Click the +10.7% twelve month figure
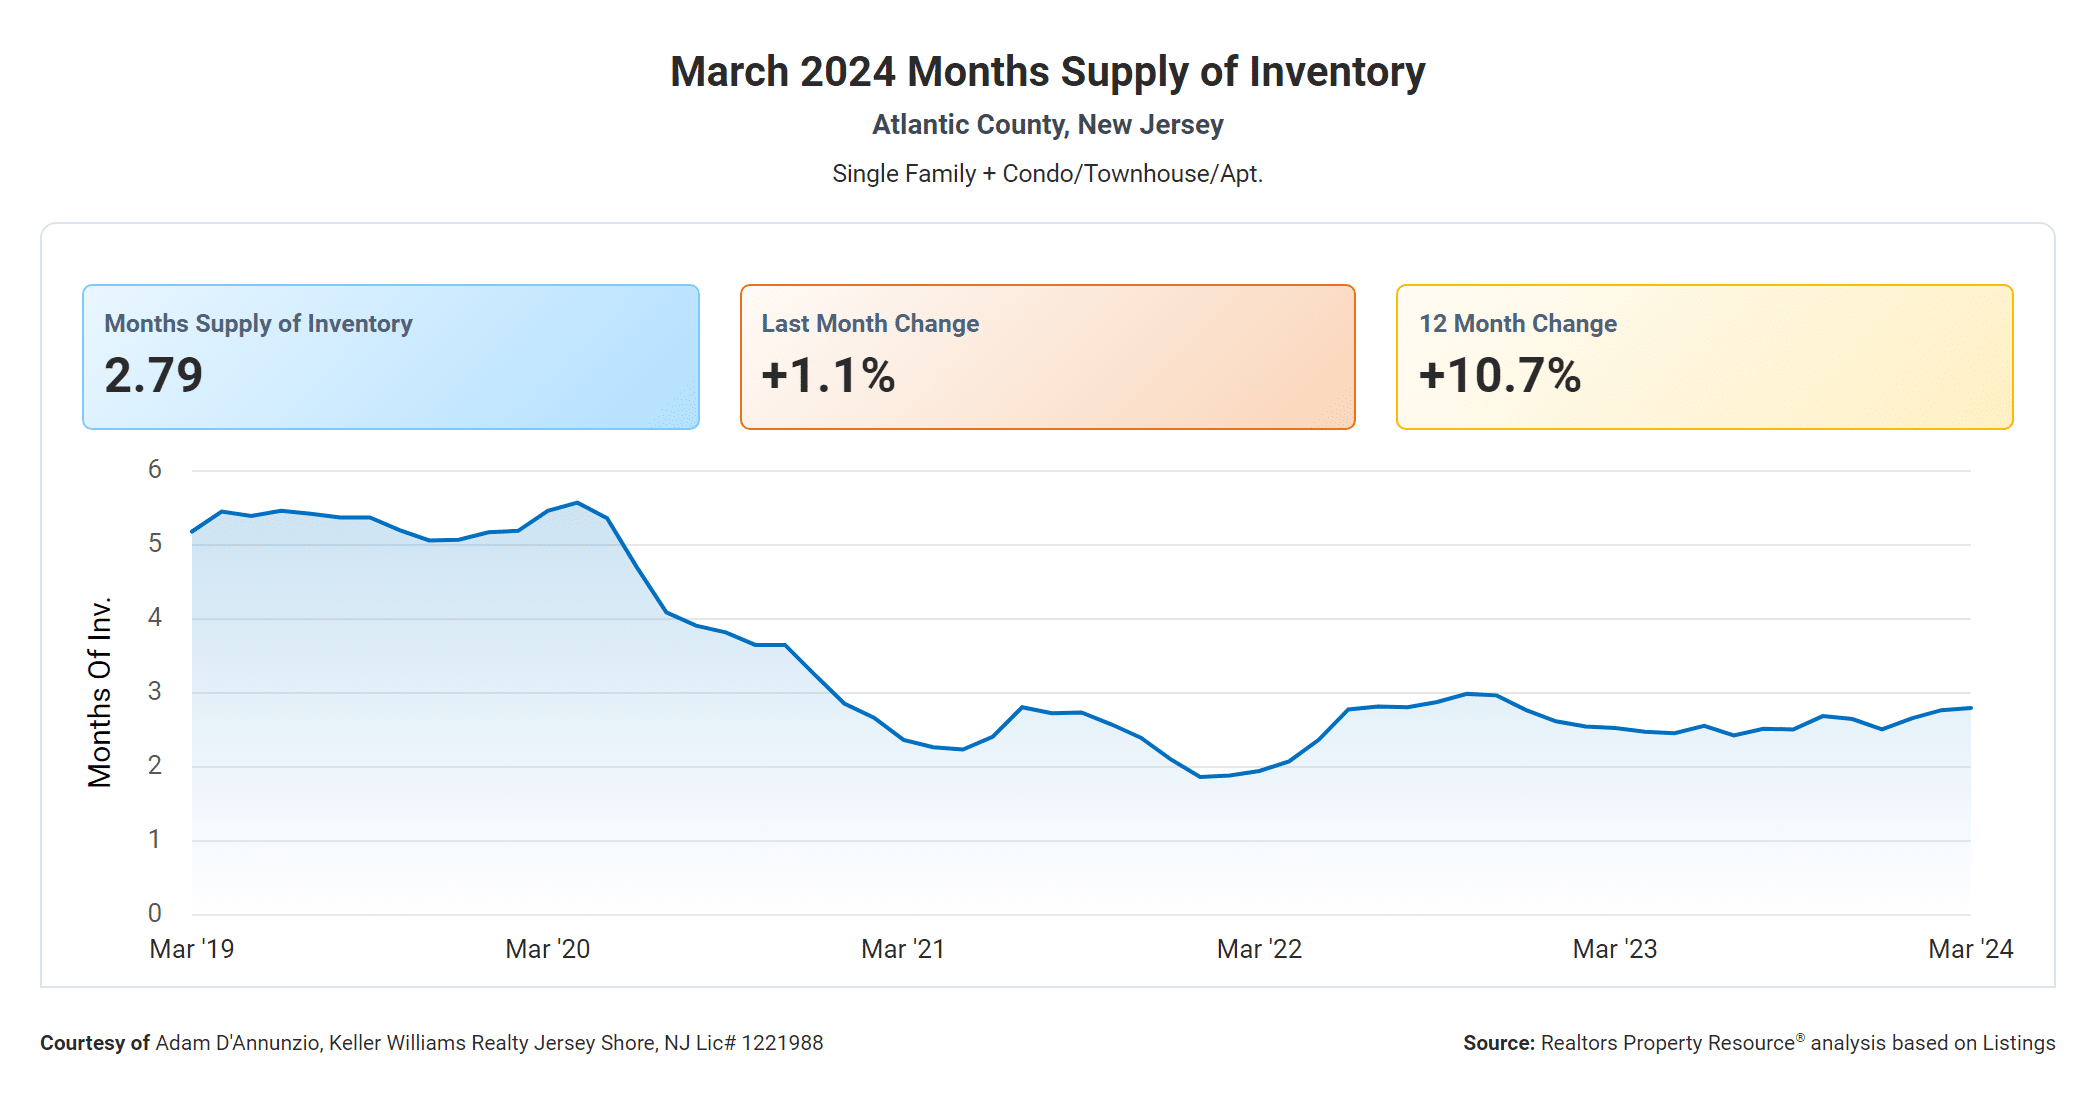 [x=1500, y=376]
